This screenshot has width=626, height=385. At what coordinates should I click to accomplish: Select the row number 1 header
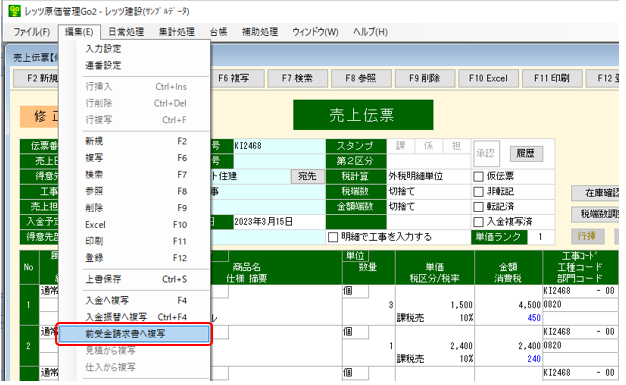coord(29,305)
